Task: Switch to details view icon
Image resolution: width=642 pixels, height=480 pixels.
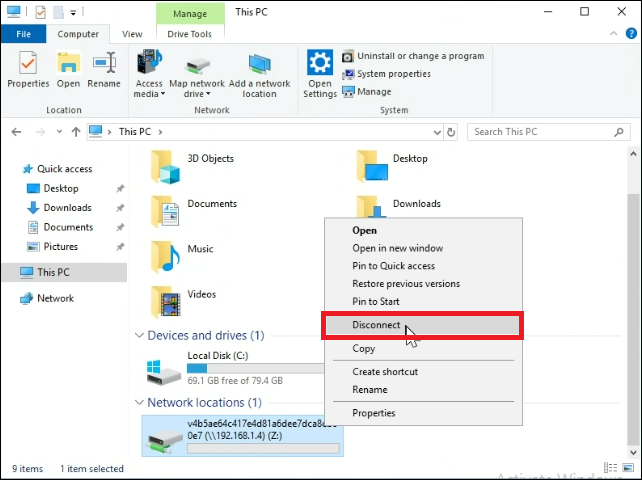Action: (610, 468)
